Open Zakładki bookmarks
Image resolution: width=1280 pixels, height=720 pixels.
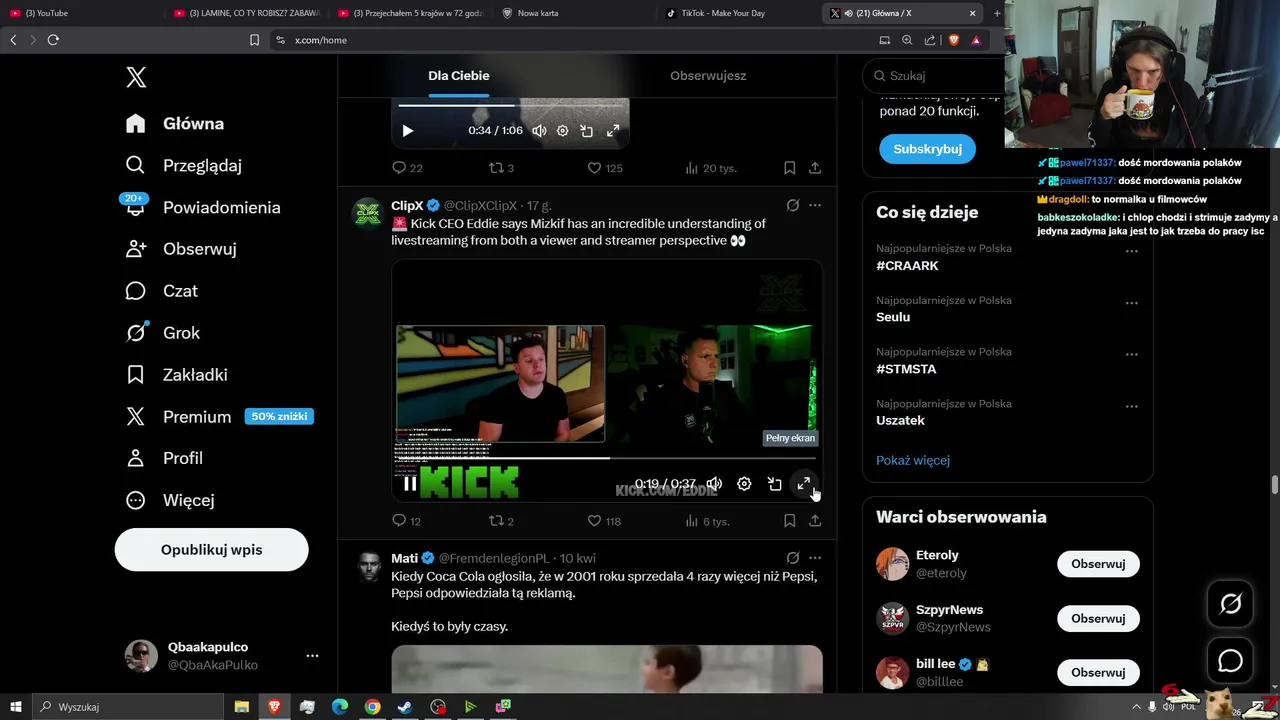(177, 375)
